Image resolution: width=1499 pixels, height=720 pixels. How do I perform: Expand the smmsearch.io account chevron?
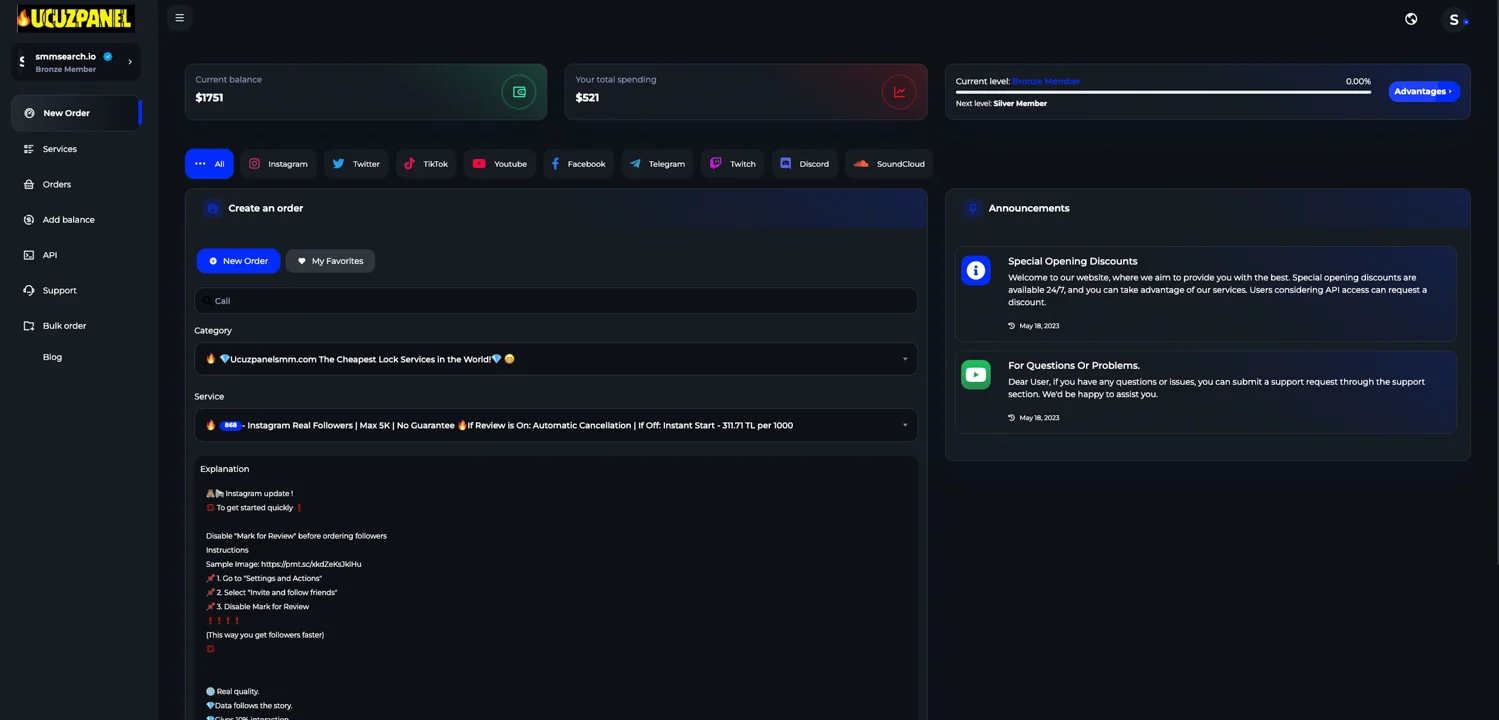pyautogui.click(x=130, y=62)
